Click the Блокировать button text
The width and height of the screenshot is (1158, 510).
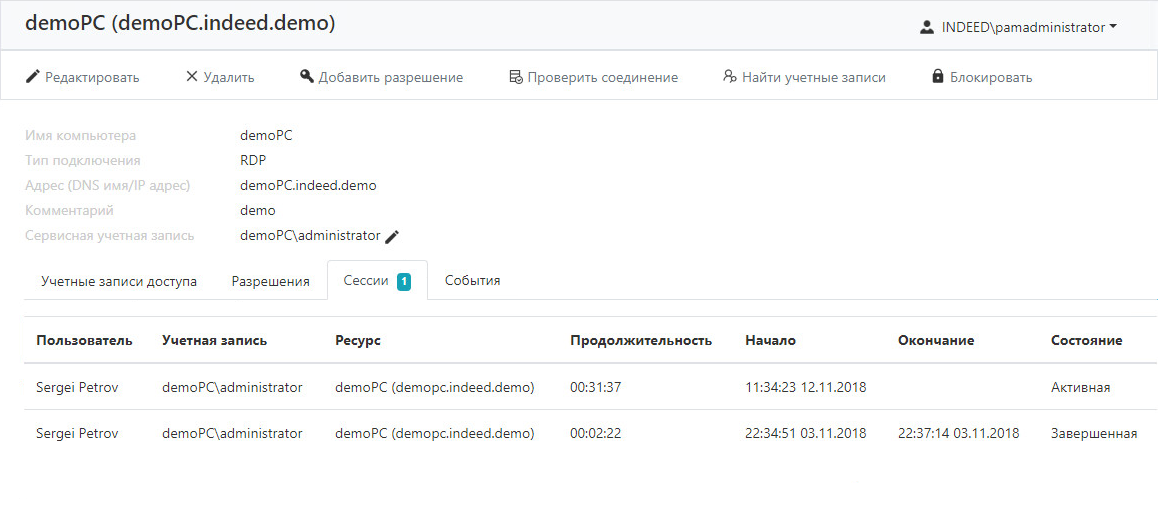991,77
